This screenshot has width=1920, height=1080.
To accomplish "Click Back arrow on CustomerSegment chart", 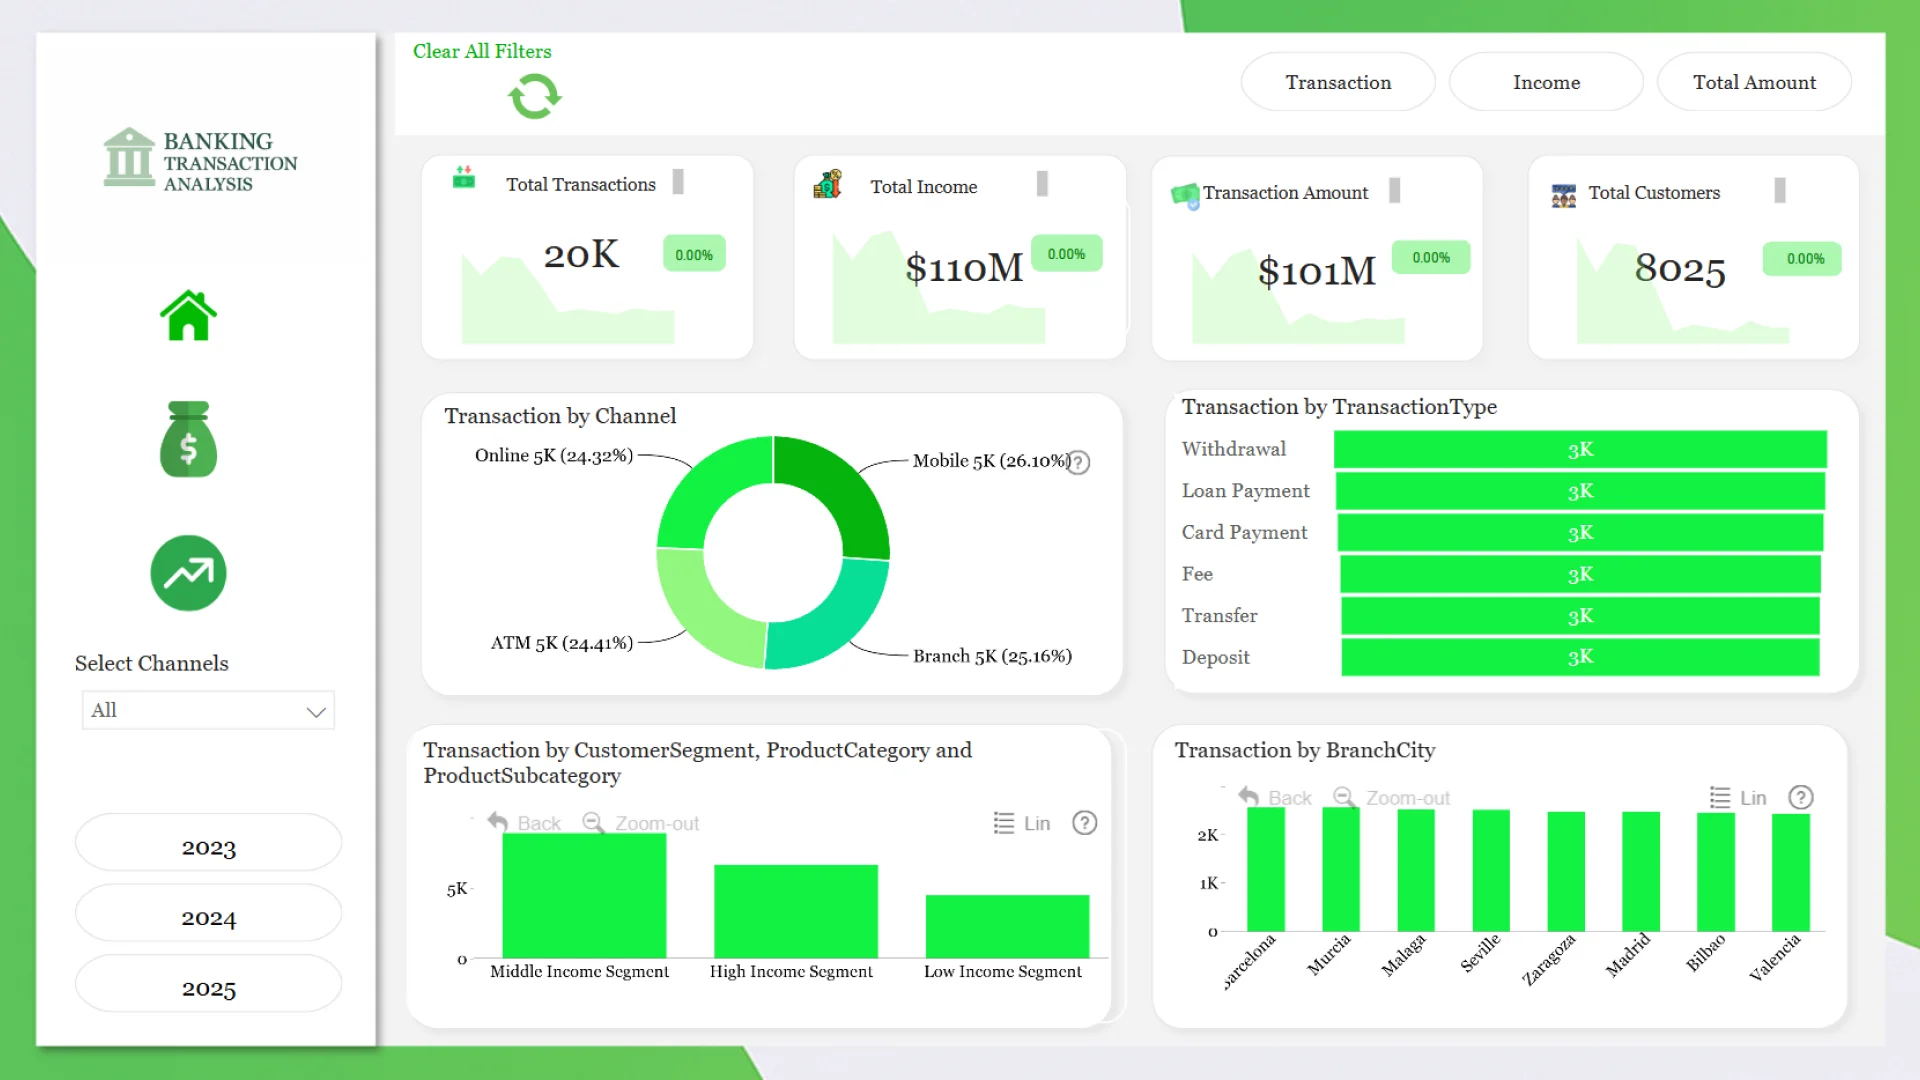I will (524, 823).
